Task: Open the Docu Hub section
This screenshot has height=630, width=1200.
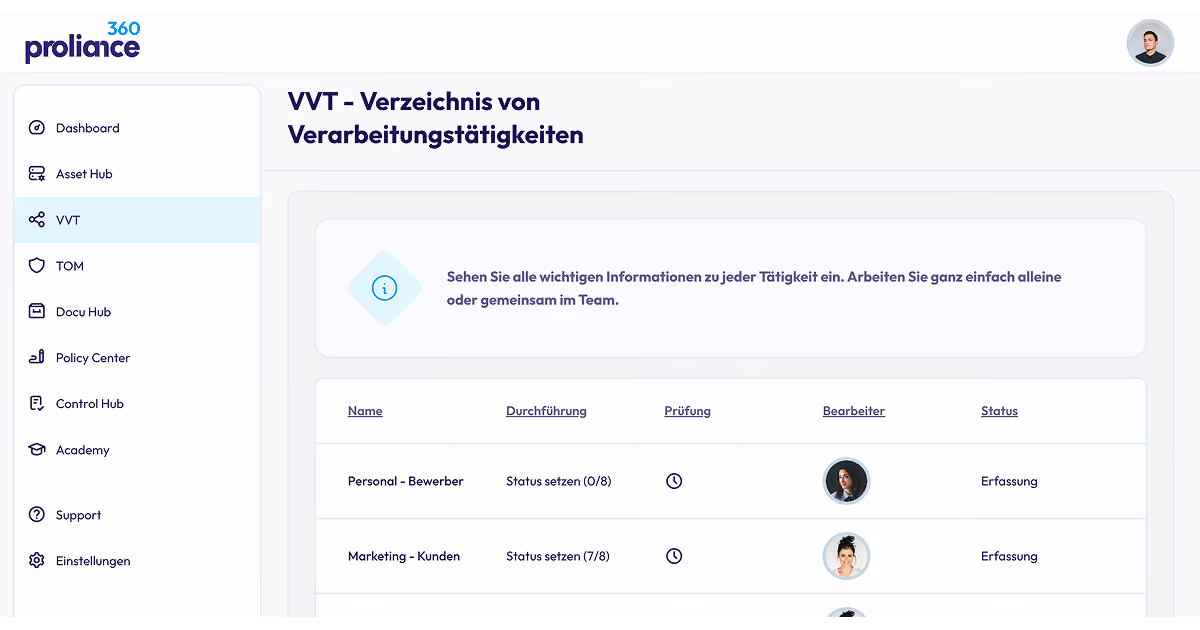Action: 137,312
